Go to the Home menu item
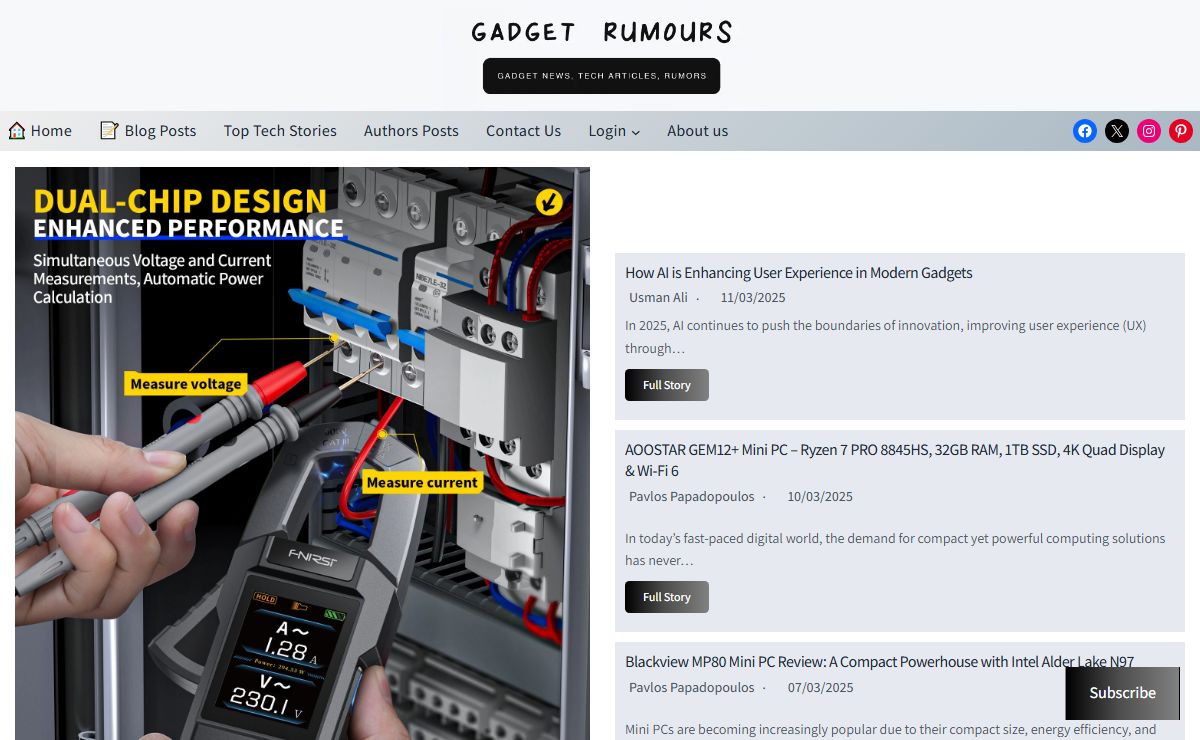The image size is (1200, 740). (x=51, y=131)
